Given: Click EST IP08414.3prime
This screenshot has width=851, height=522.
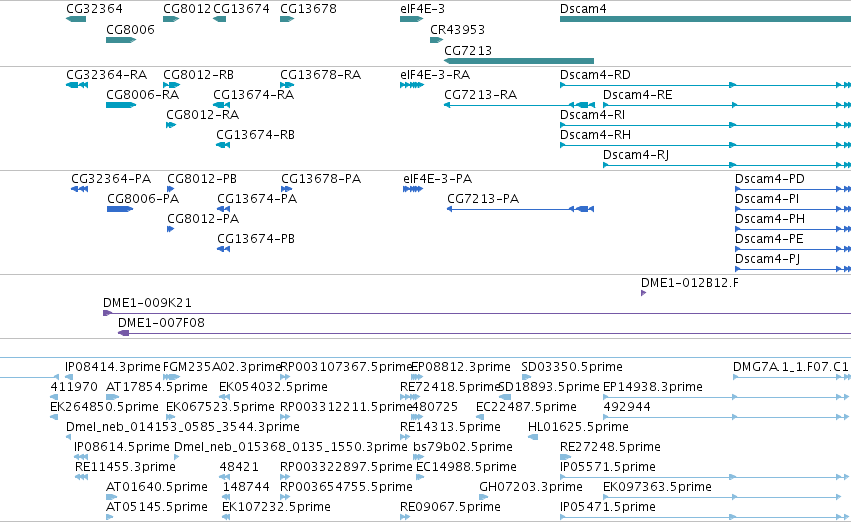Looking at the screenshot, I should (x=113, y=367).
